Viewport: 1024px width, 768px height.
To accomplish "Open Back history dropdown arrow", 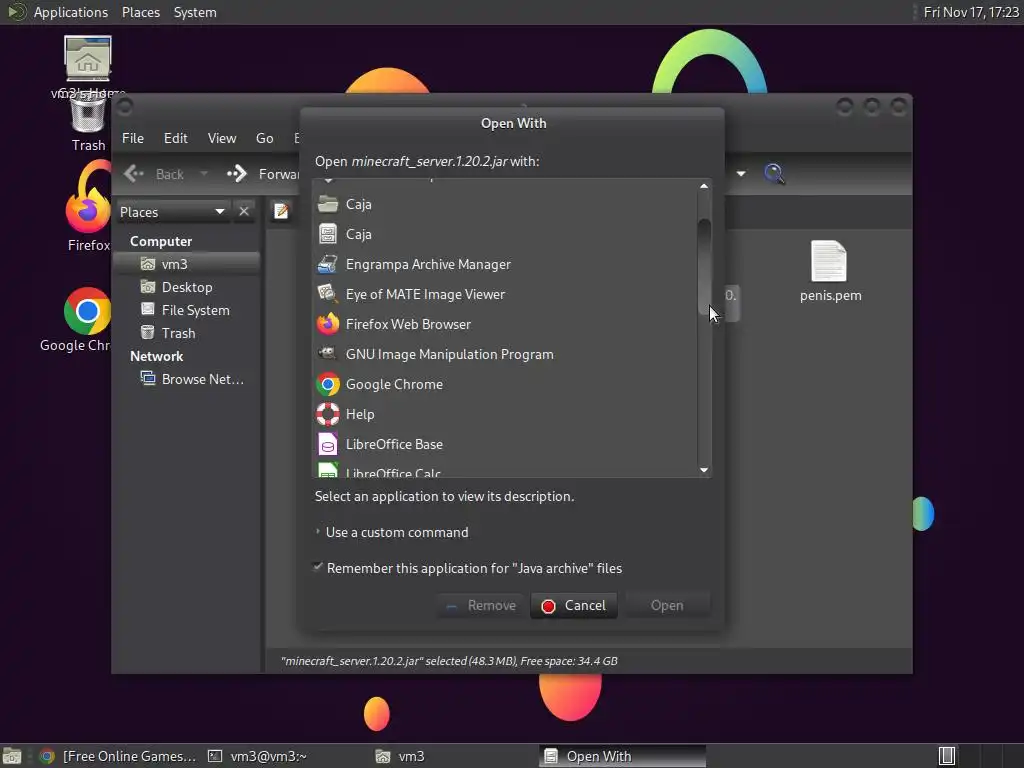I will (204, 174).
